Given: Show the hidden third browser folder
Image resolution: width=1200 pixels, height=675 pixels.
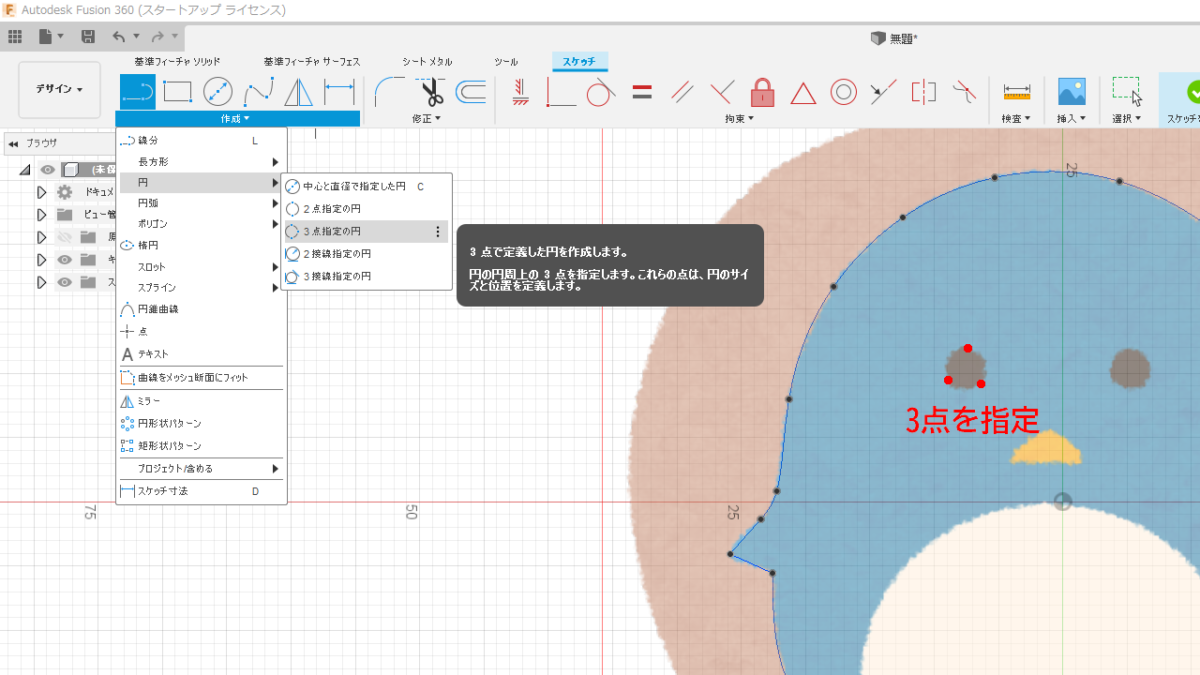Looking at the screenshot, I should [65, 237].
